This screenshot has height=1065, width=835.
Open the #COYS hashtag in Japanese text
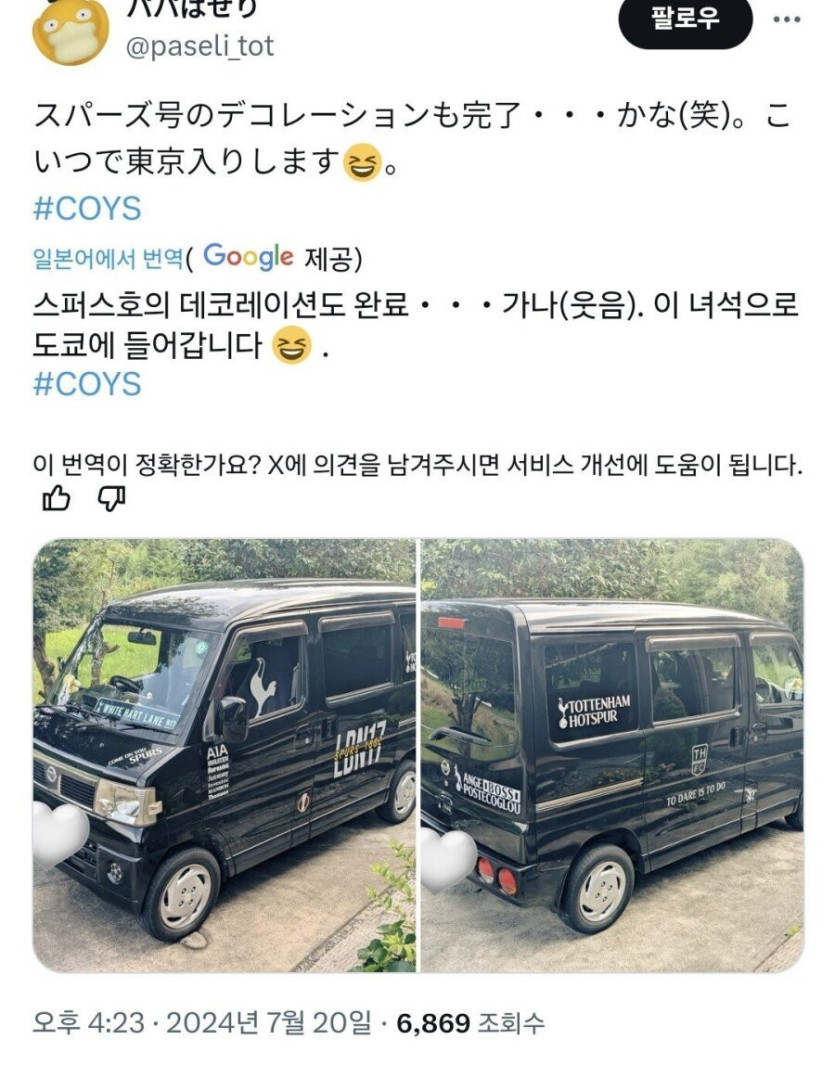point(87,209)
